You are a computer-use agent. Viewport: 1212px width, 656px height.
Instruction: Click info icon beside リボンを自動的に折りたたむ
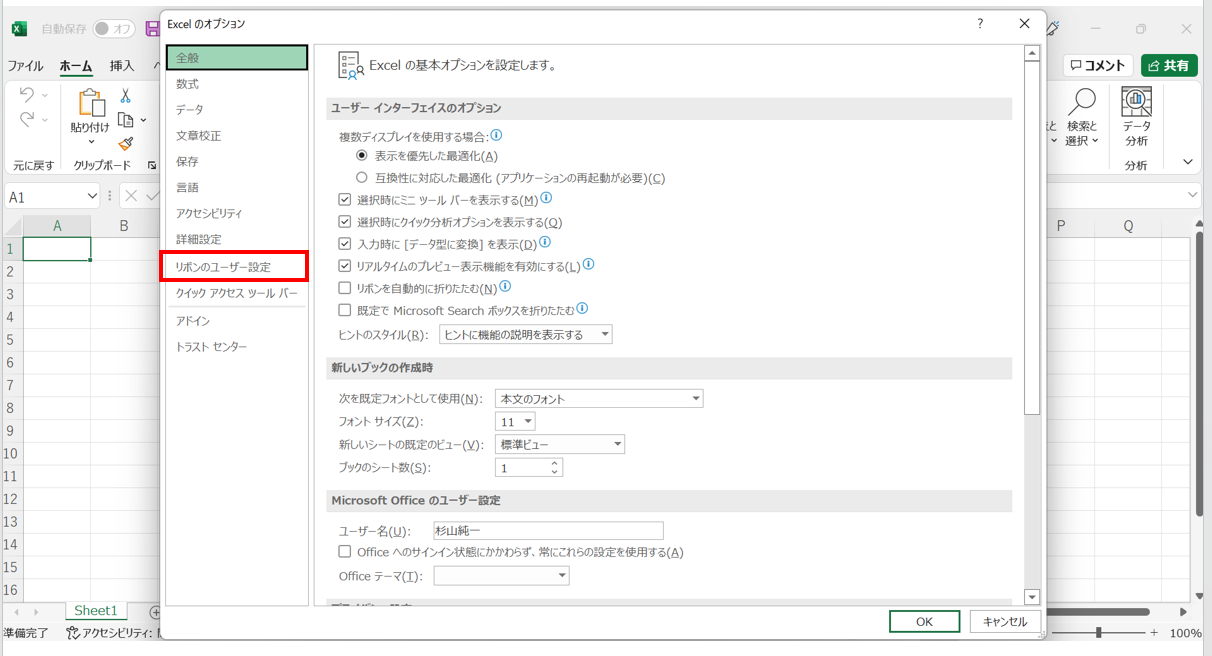[505, 287]
